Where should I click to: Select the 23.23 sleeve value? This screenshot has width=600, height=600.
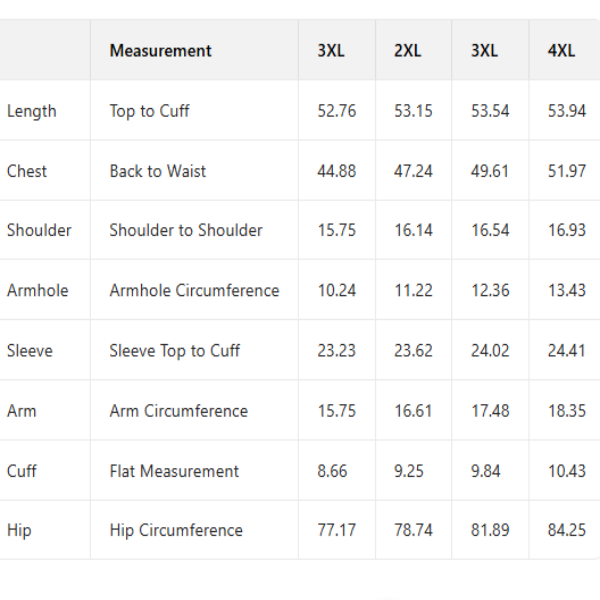pos(337,351)
